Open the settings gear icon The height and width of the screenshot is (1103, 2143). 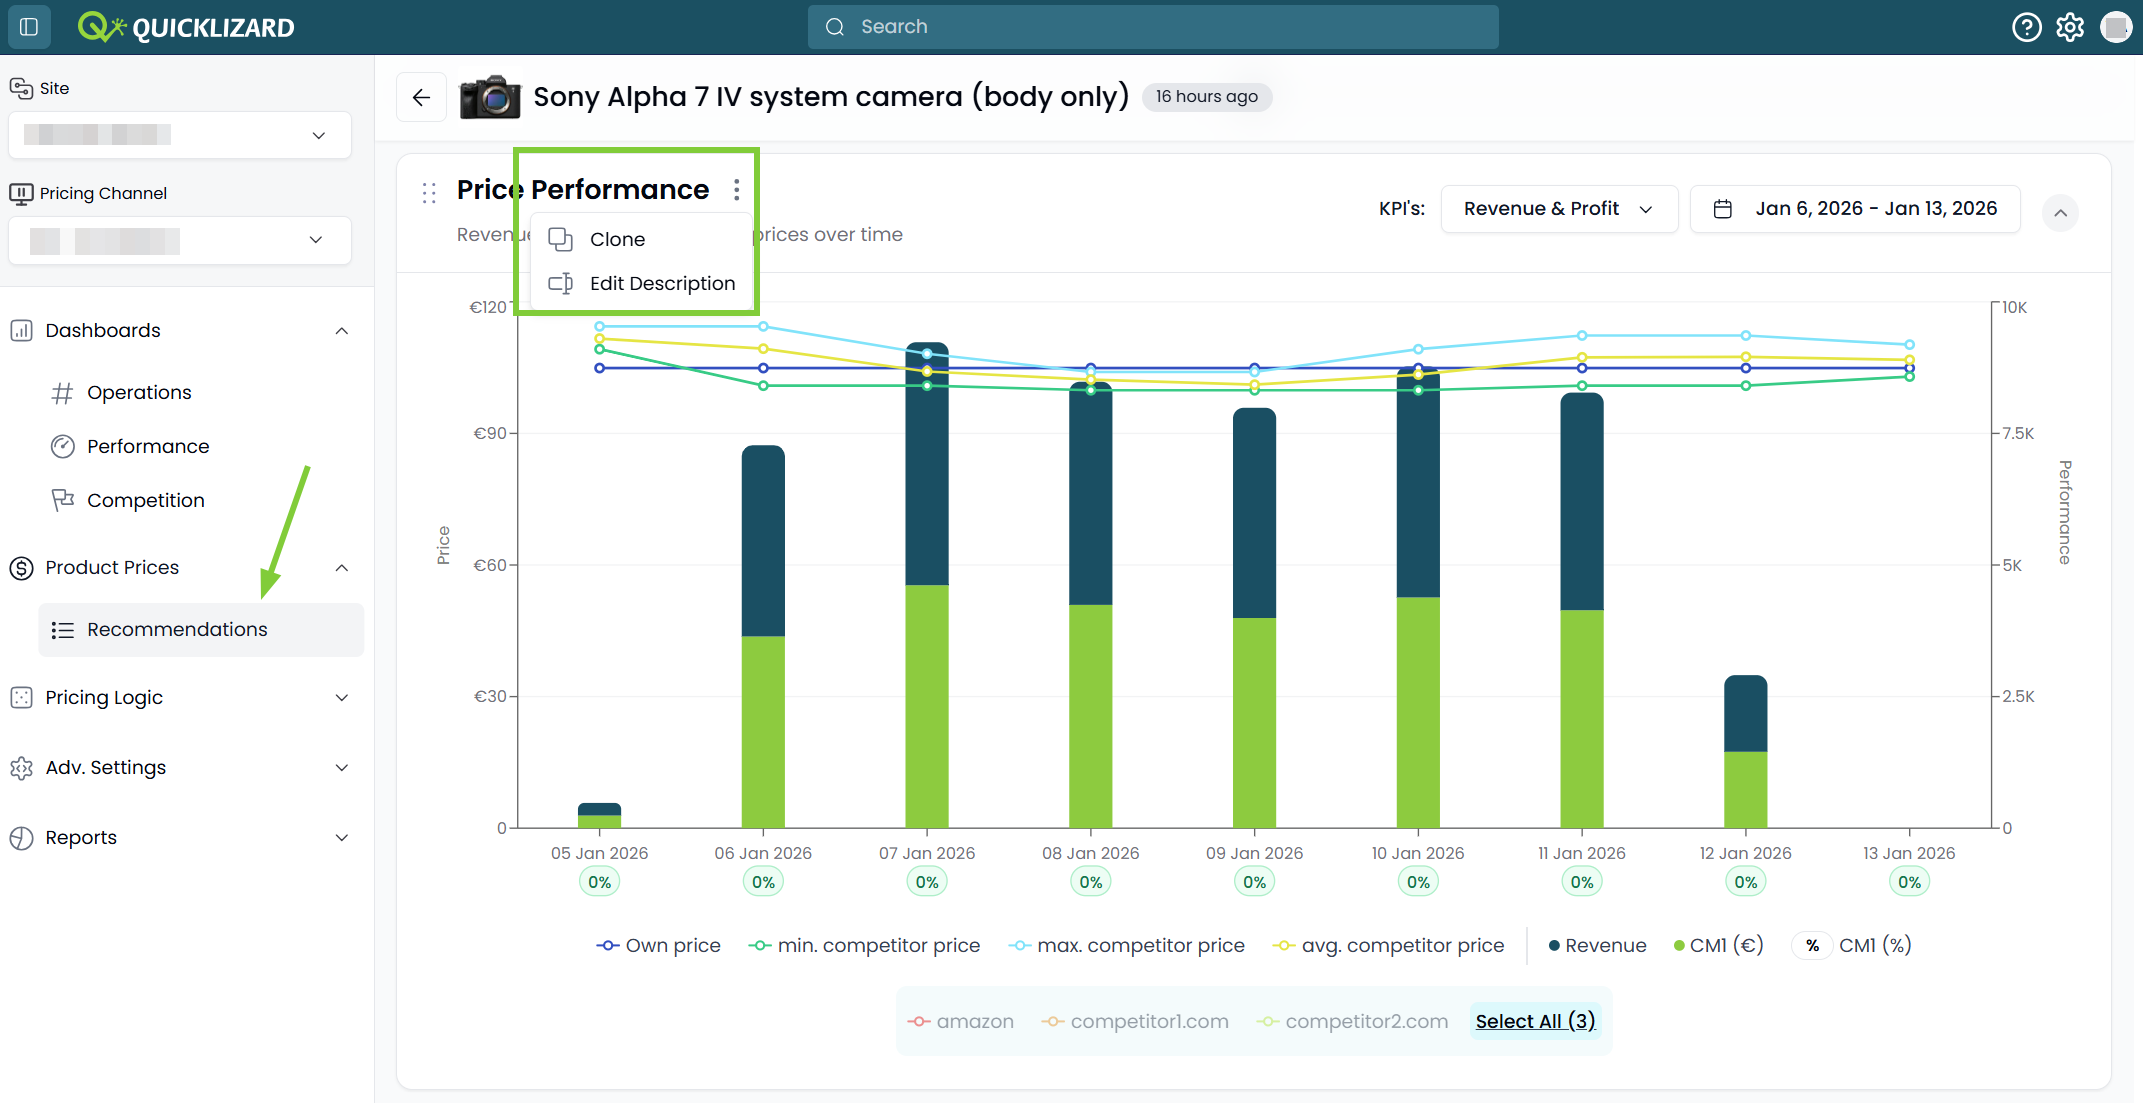pyautogui.click(x=2070, y=27)
